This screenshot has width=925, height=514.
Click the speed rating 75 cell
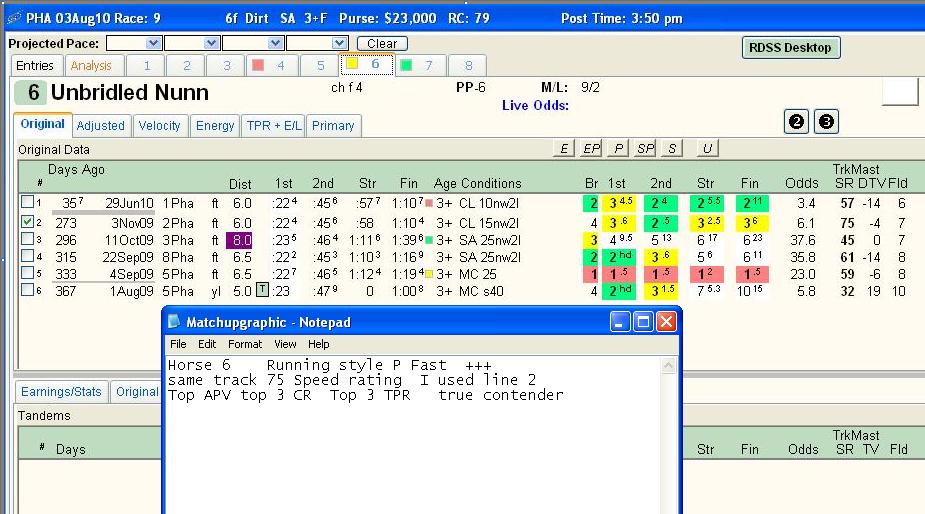click(x=847, y=223)
